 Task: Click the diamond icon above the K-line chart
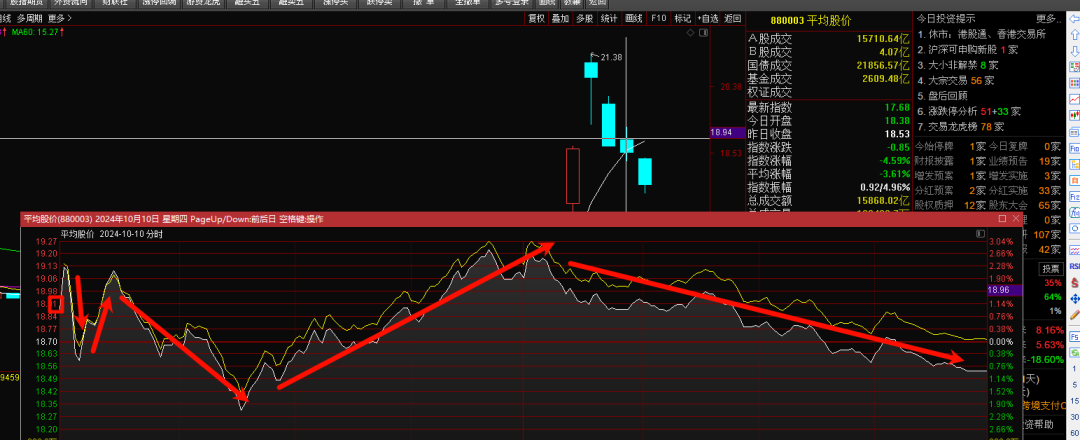[691, 33]
